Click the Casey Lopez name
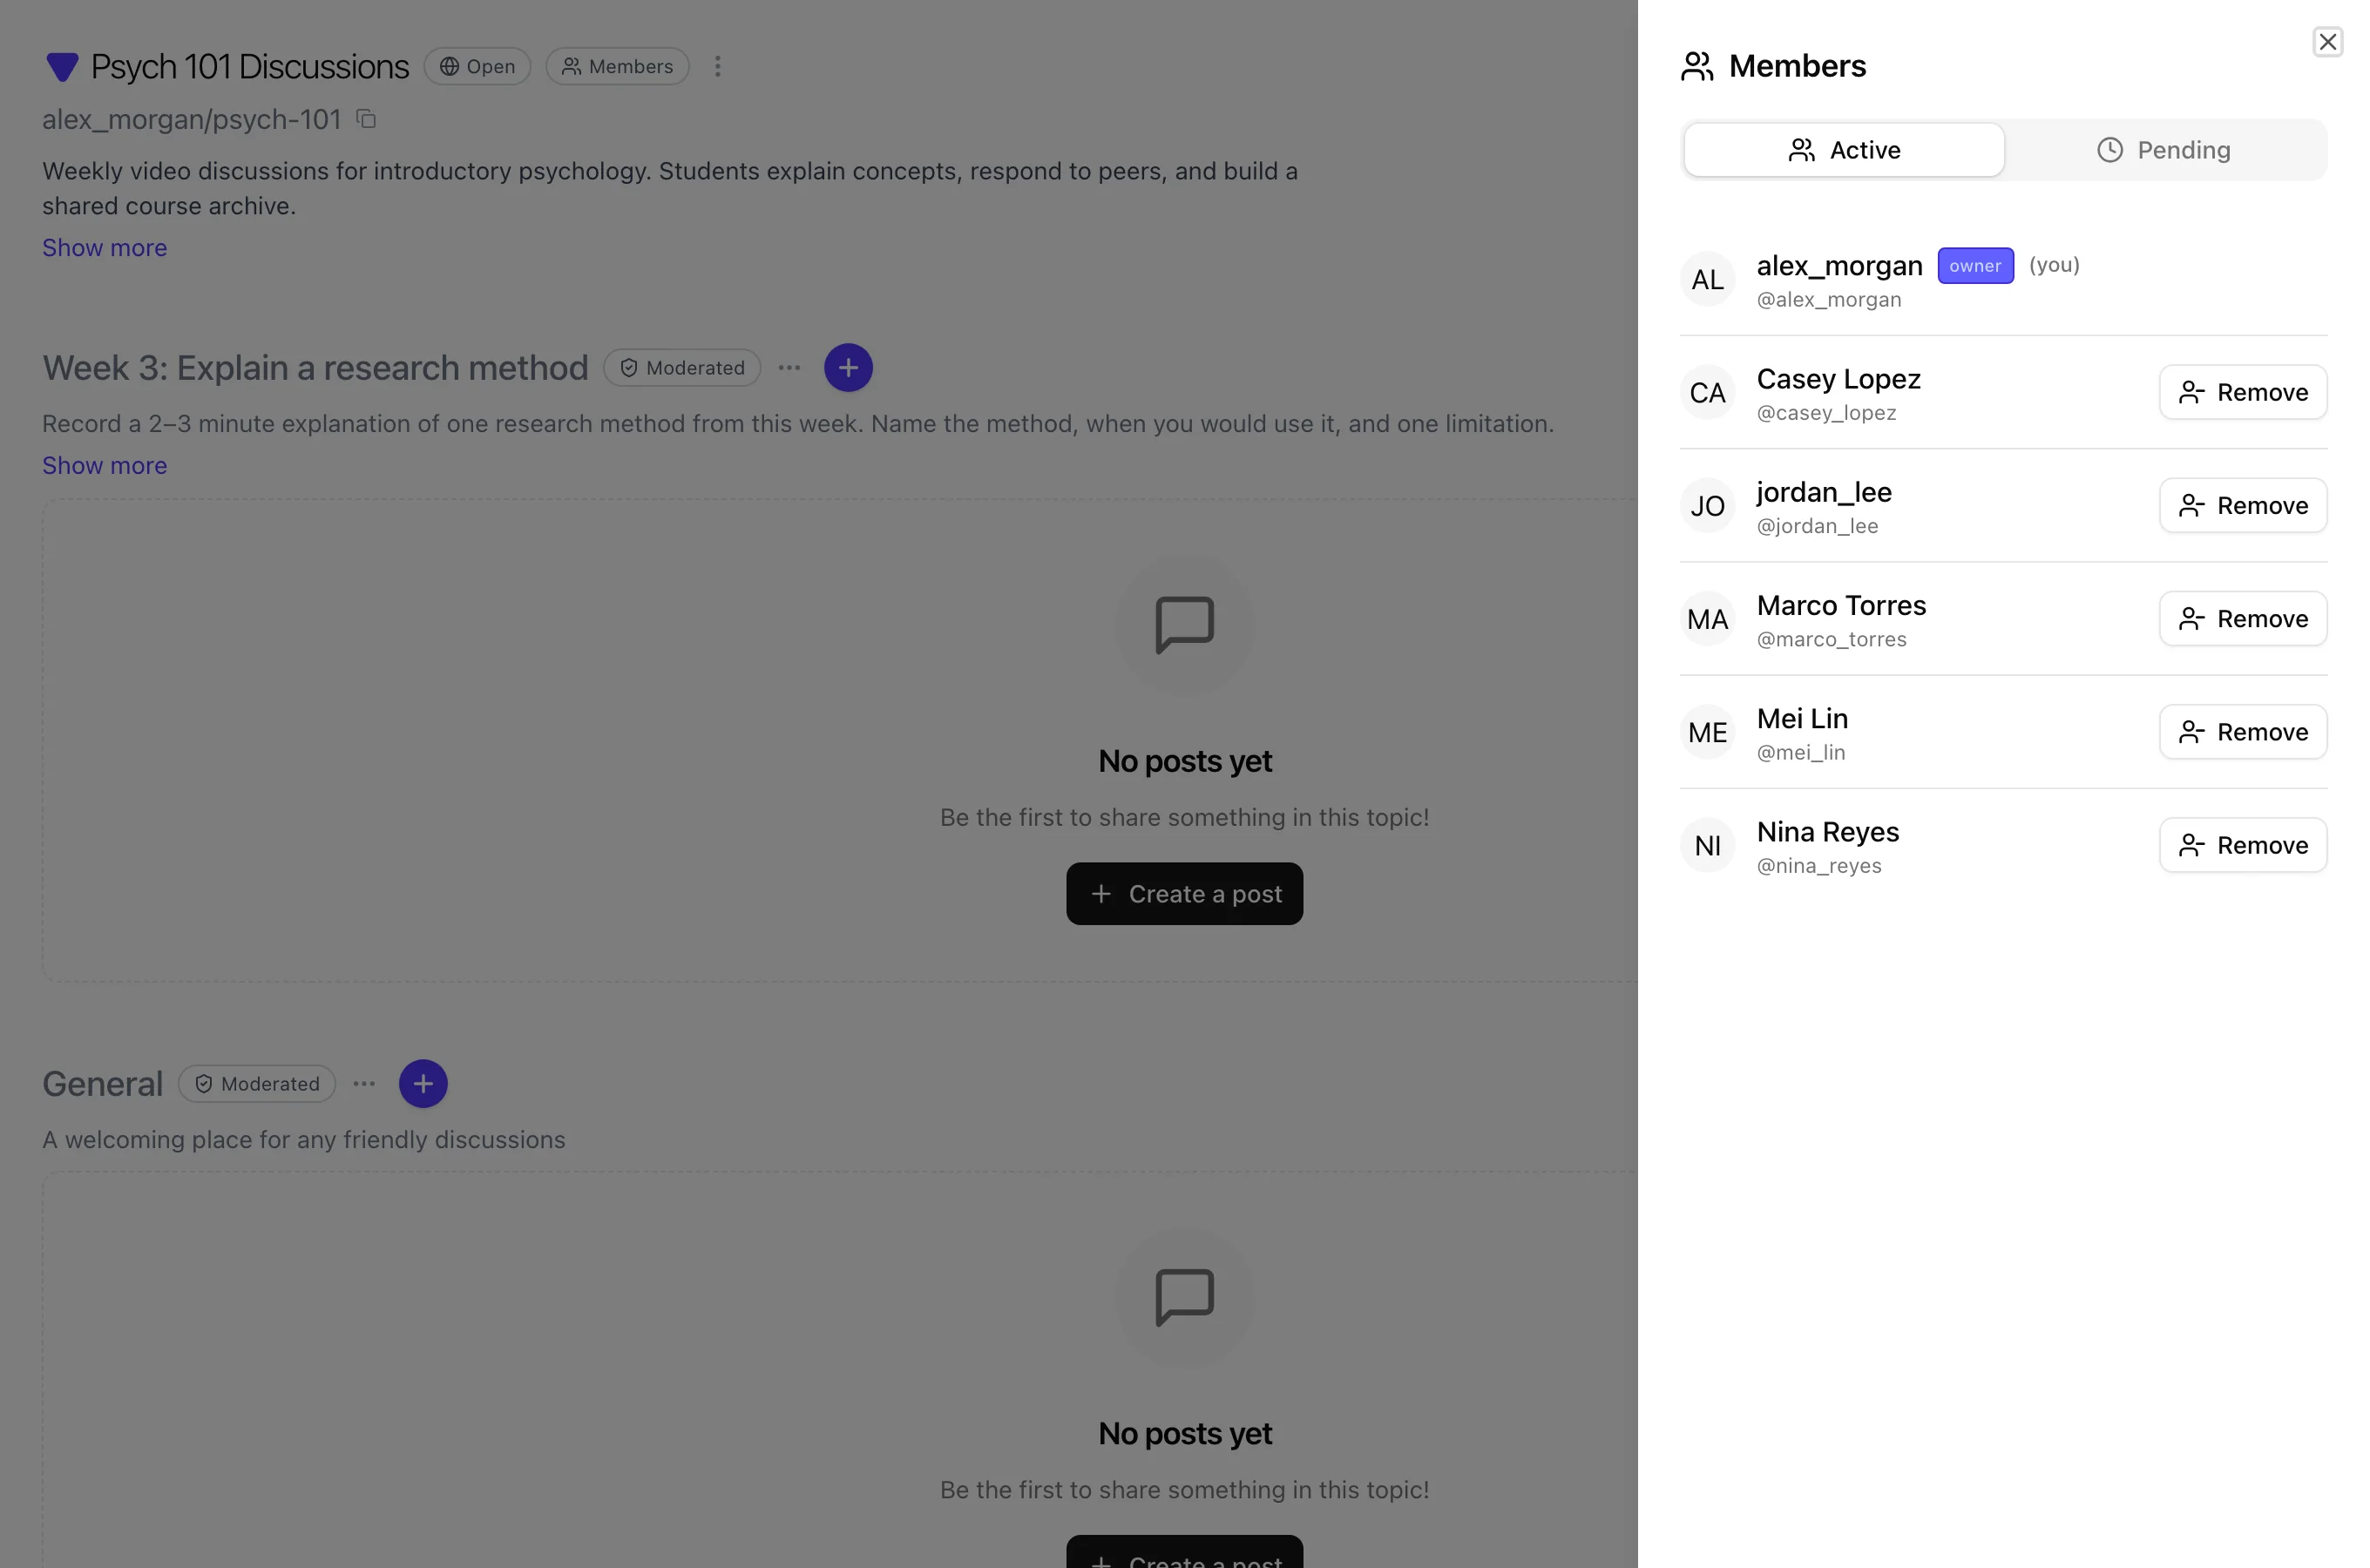Image resolution: width=2370 pixels, height=1568 pixels. pos(1838,379)
